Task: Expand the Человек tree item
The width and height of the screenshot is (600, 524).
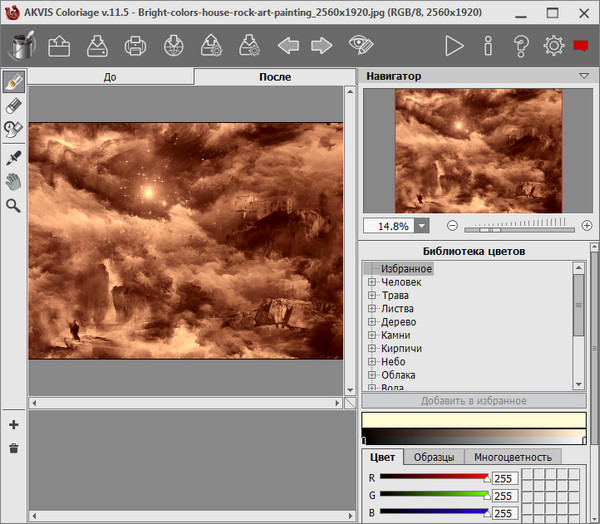Action: (x=372, y=283)
